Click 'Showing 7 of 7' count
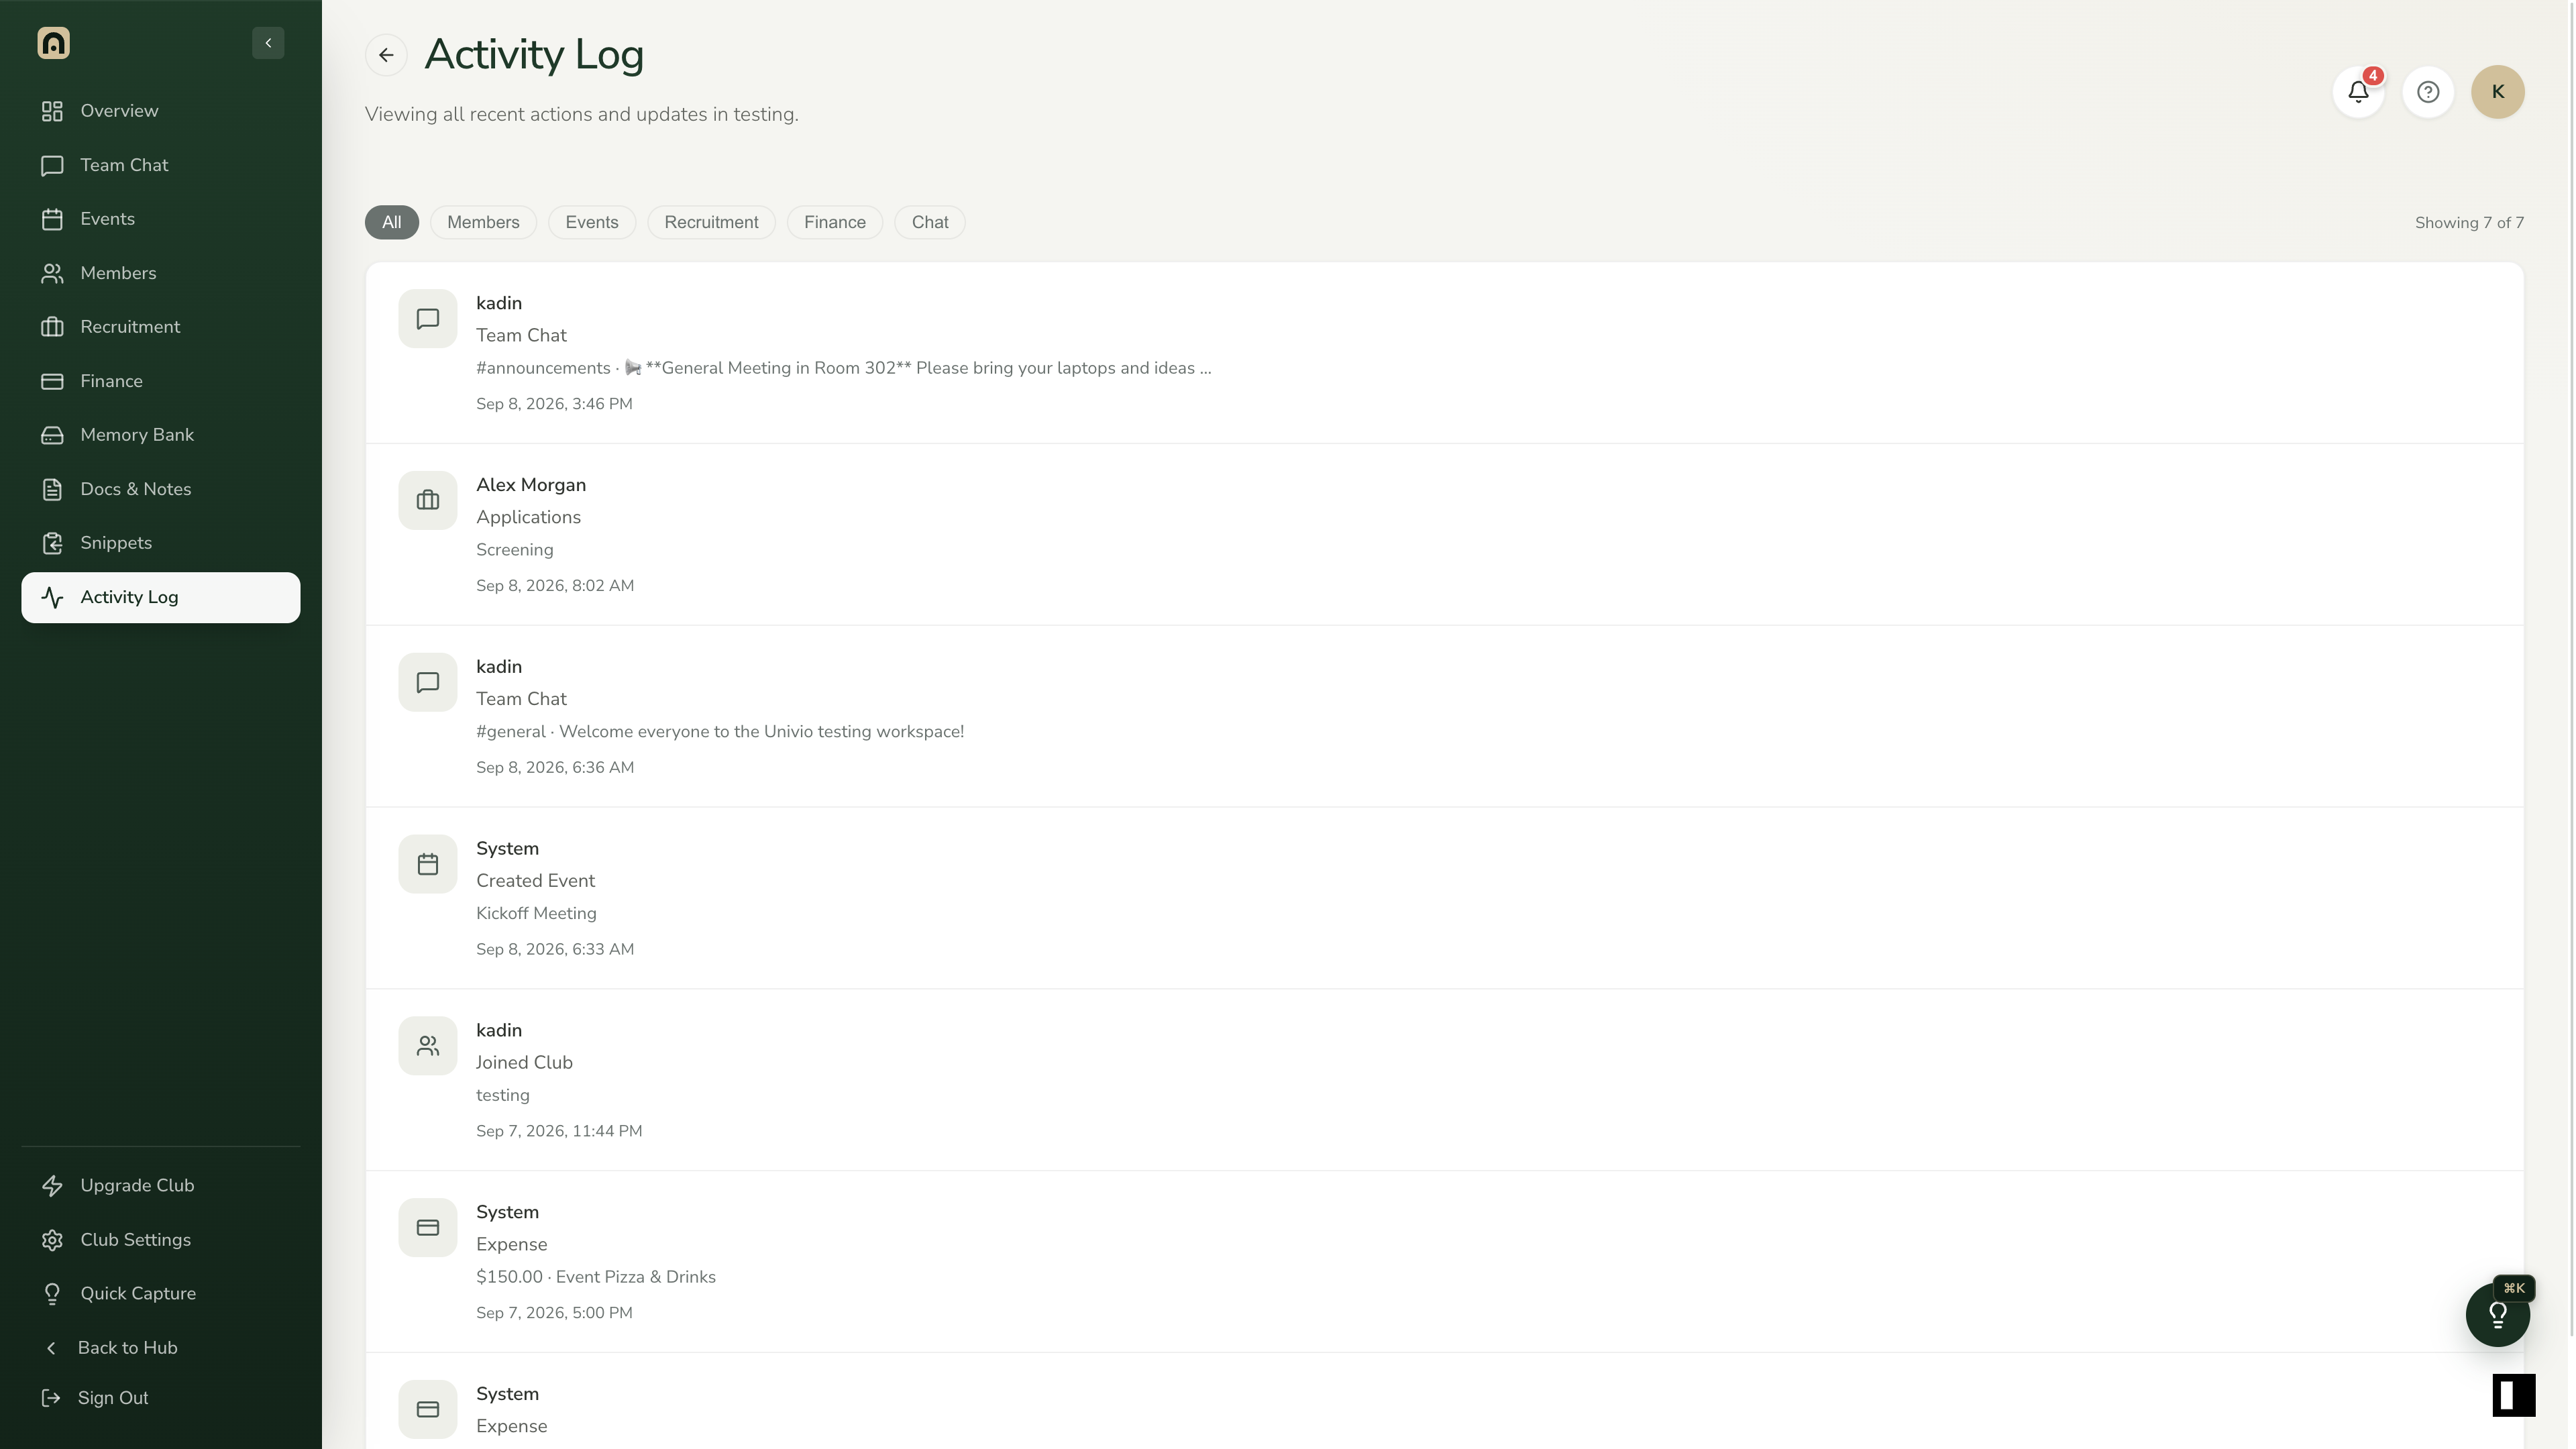Image resolution: width=2576 pixels, height=1449 pixels. [2469, 223]
